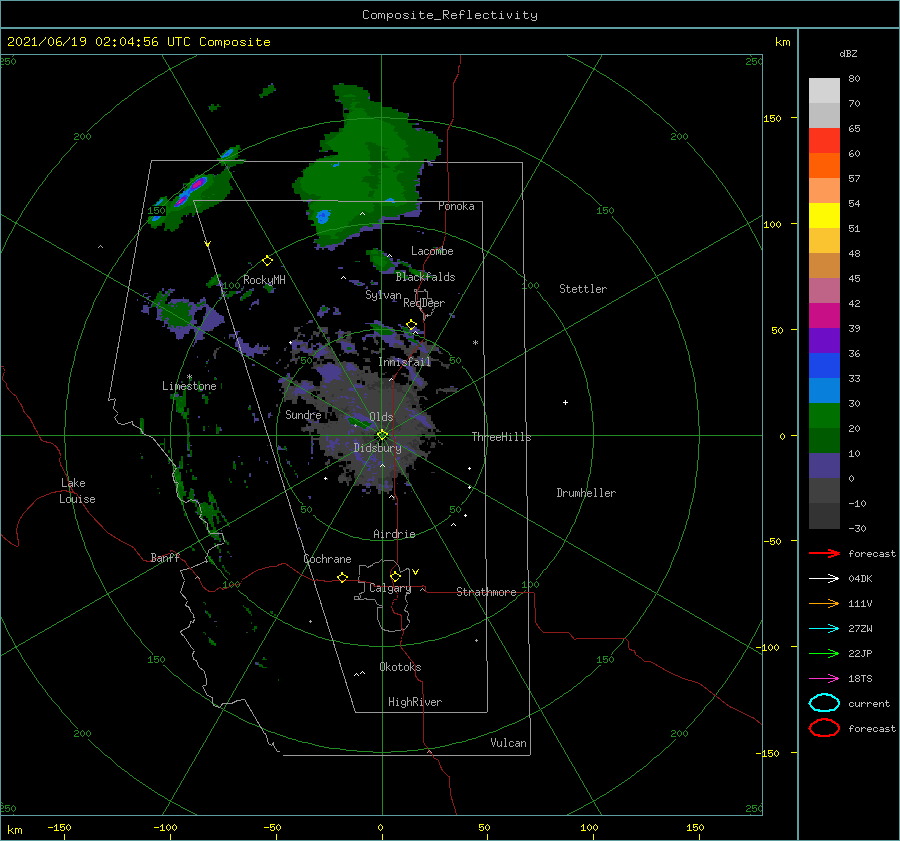Click the 2021/06/19 UTC timestamp
The width and height of the screenshot is (900, 841).
(x=138, y=42)
